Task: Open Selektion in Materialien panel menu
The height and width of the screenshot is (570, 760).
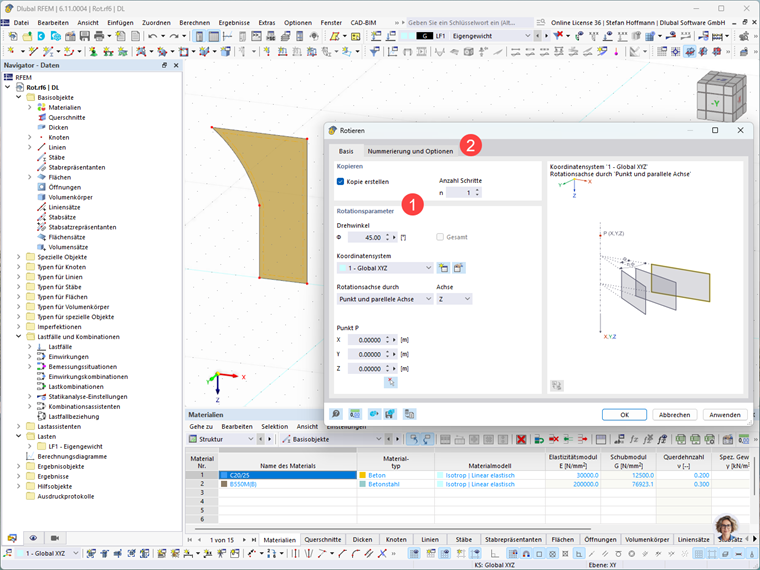Action: tap(274, 427)
